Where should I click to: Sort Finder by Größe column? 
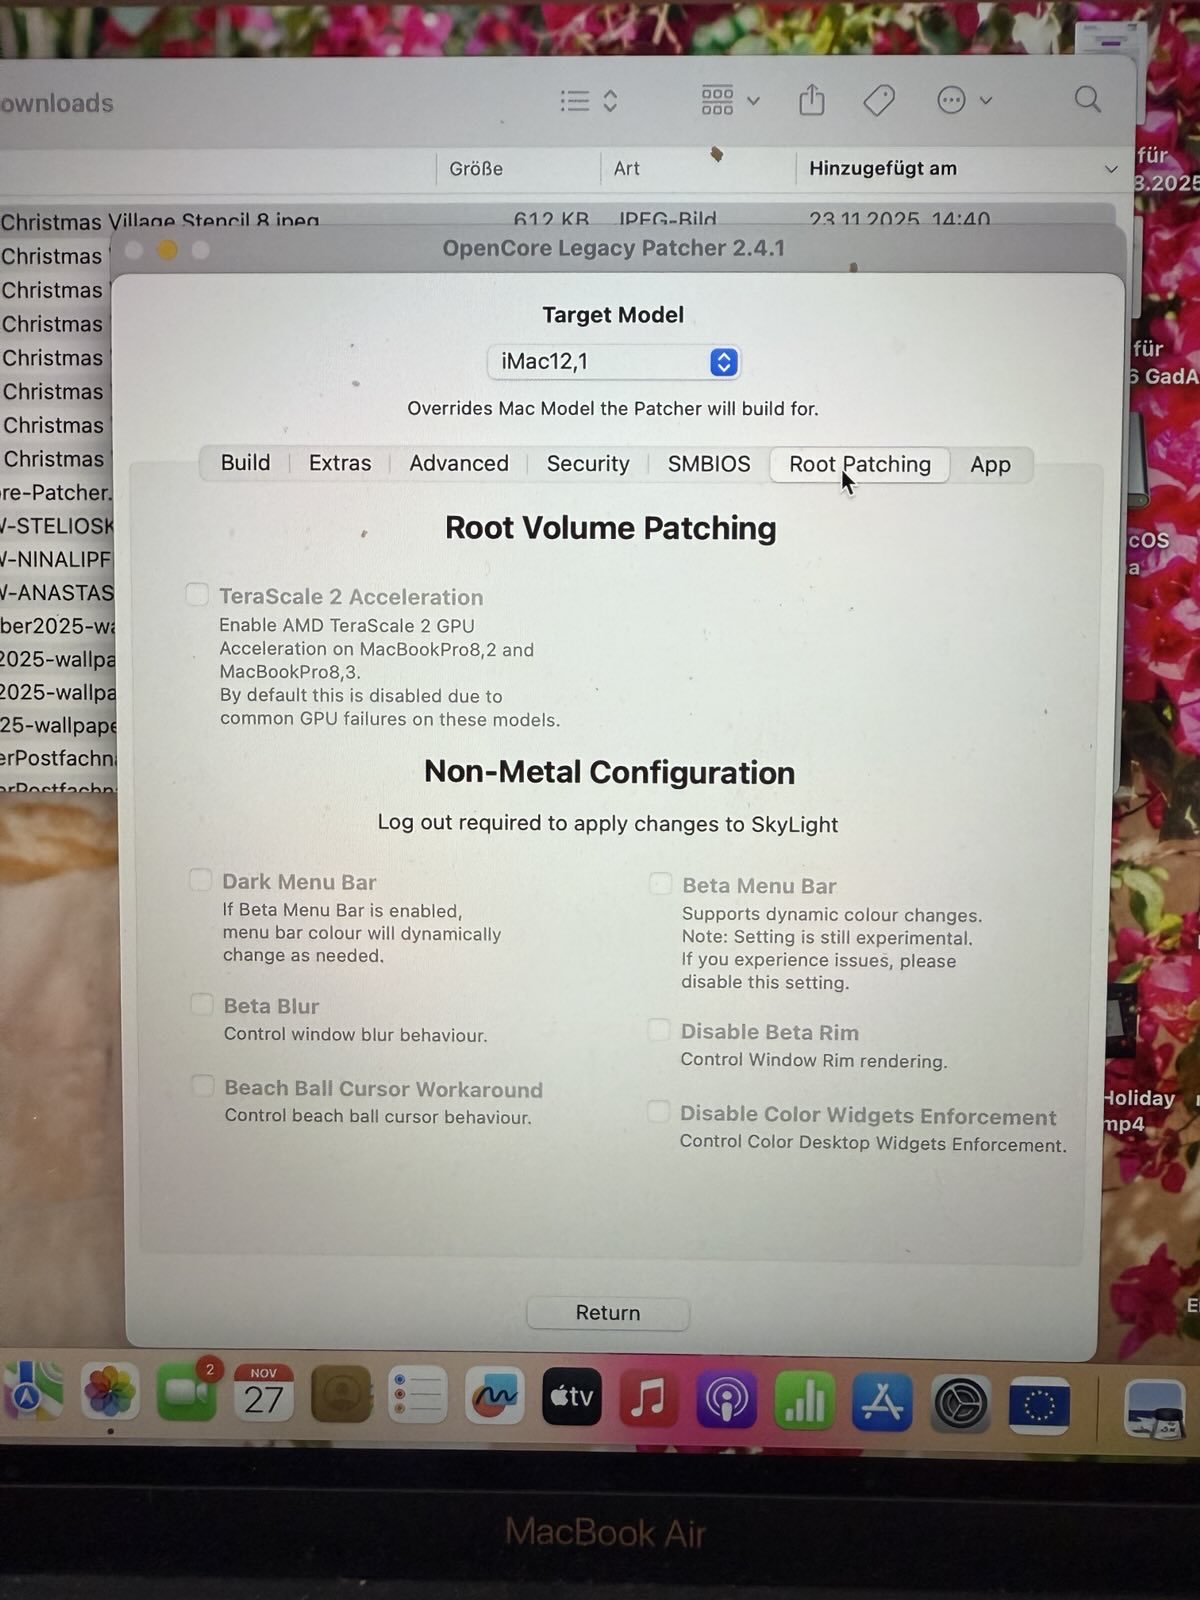click(x=476, y=169)
